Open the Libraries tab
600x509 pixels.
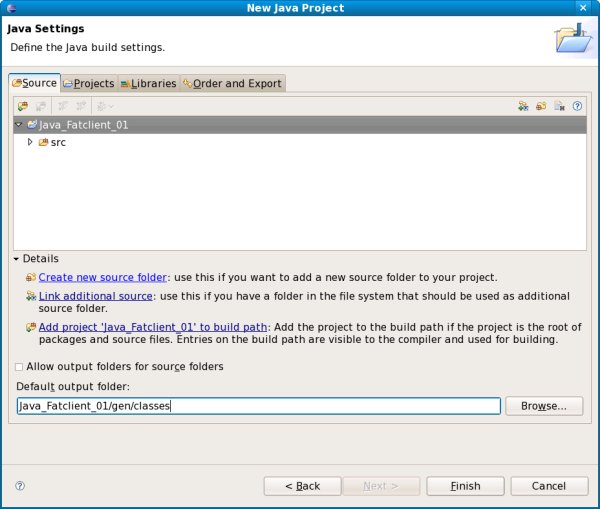coord(147,83)
